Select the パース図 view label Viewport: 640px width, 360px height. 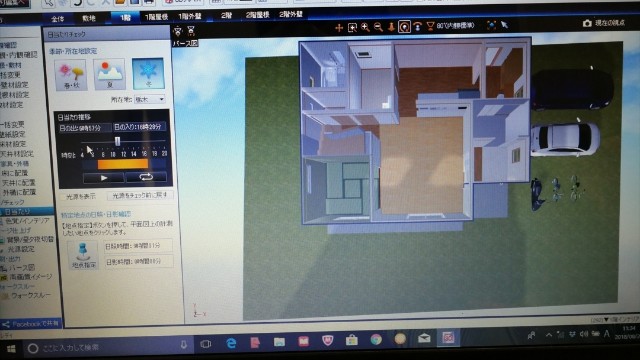(185, 43)
